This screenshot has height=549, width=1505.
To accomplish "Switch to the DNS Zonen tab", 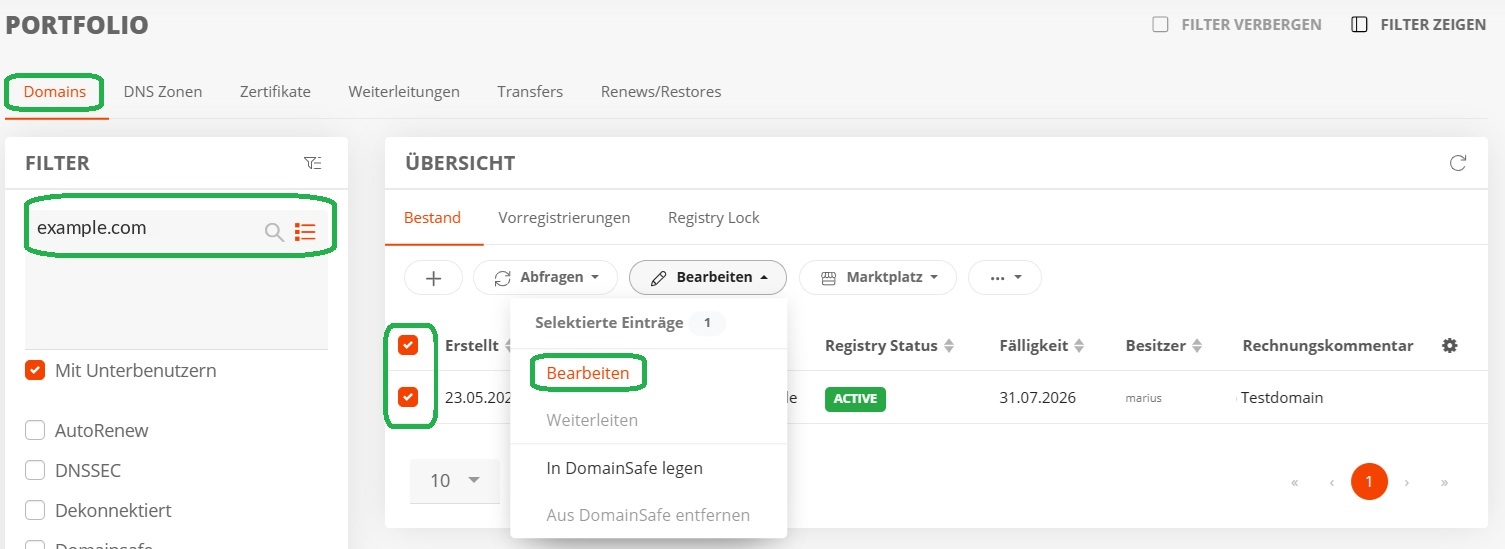I will pos(163,92).
